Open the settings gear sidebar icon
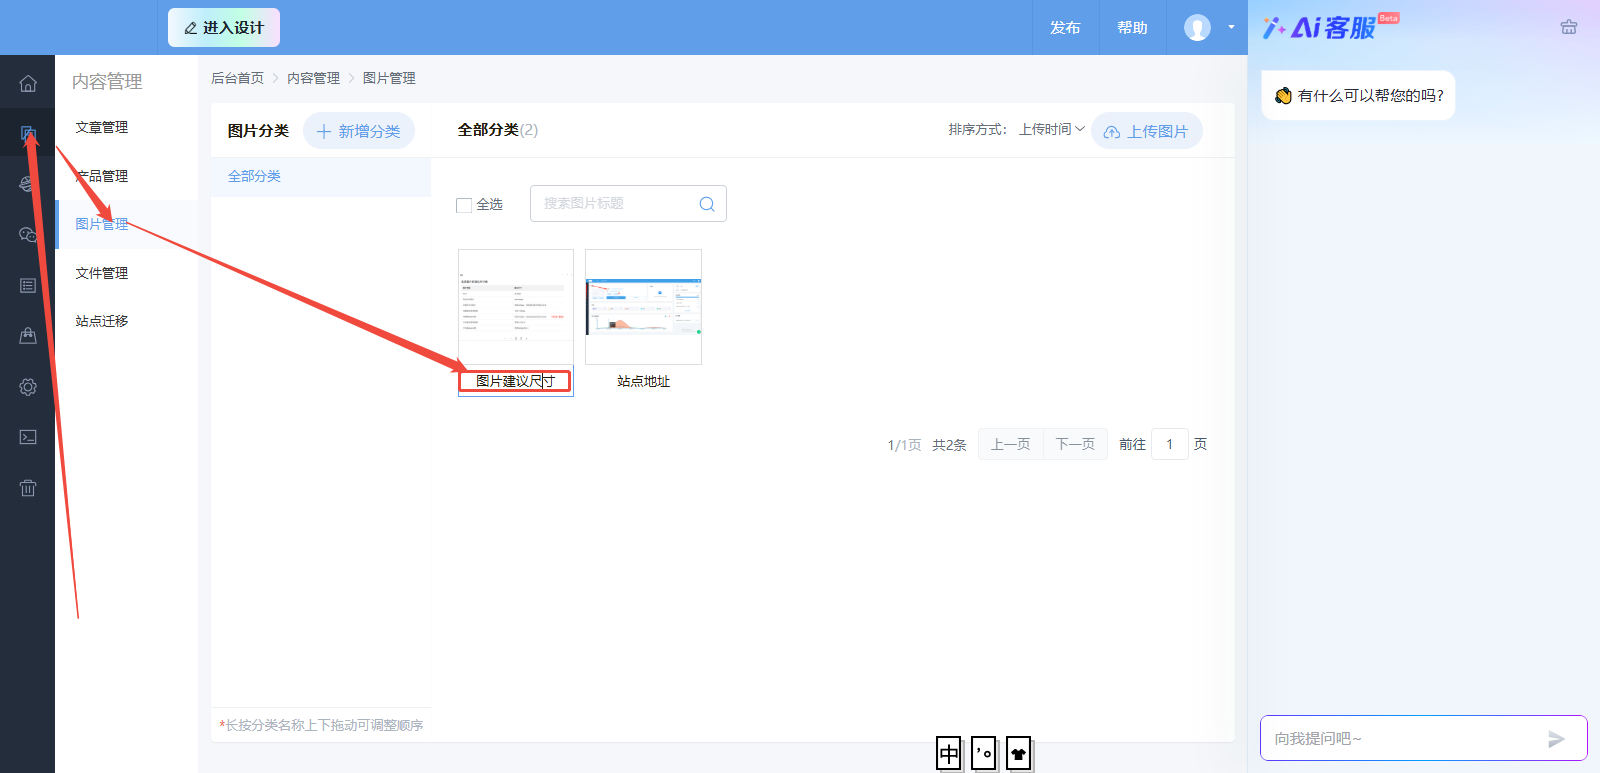 (x=28, y=387)
